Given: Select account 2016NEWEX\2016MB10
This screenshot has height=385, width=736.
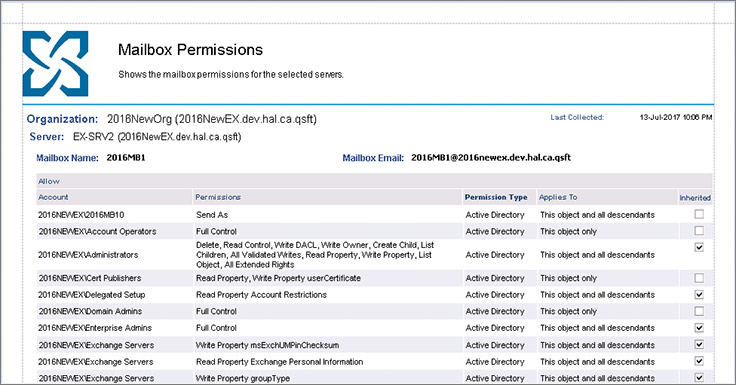Looking at the screenshot, I should point(81,215).
